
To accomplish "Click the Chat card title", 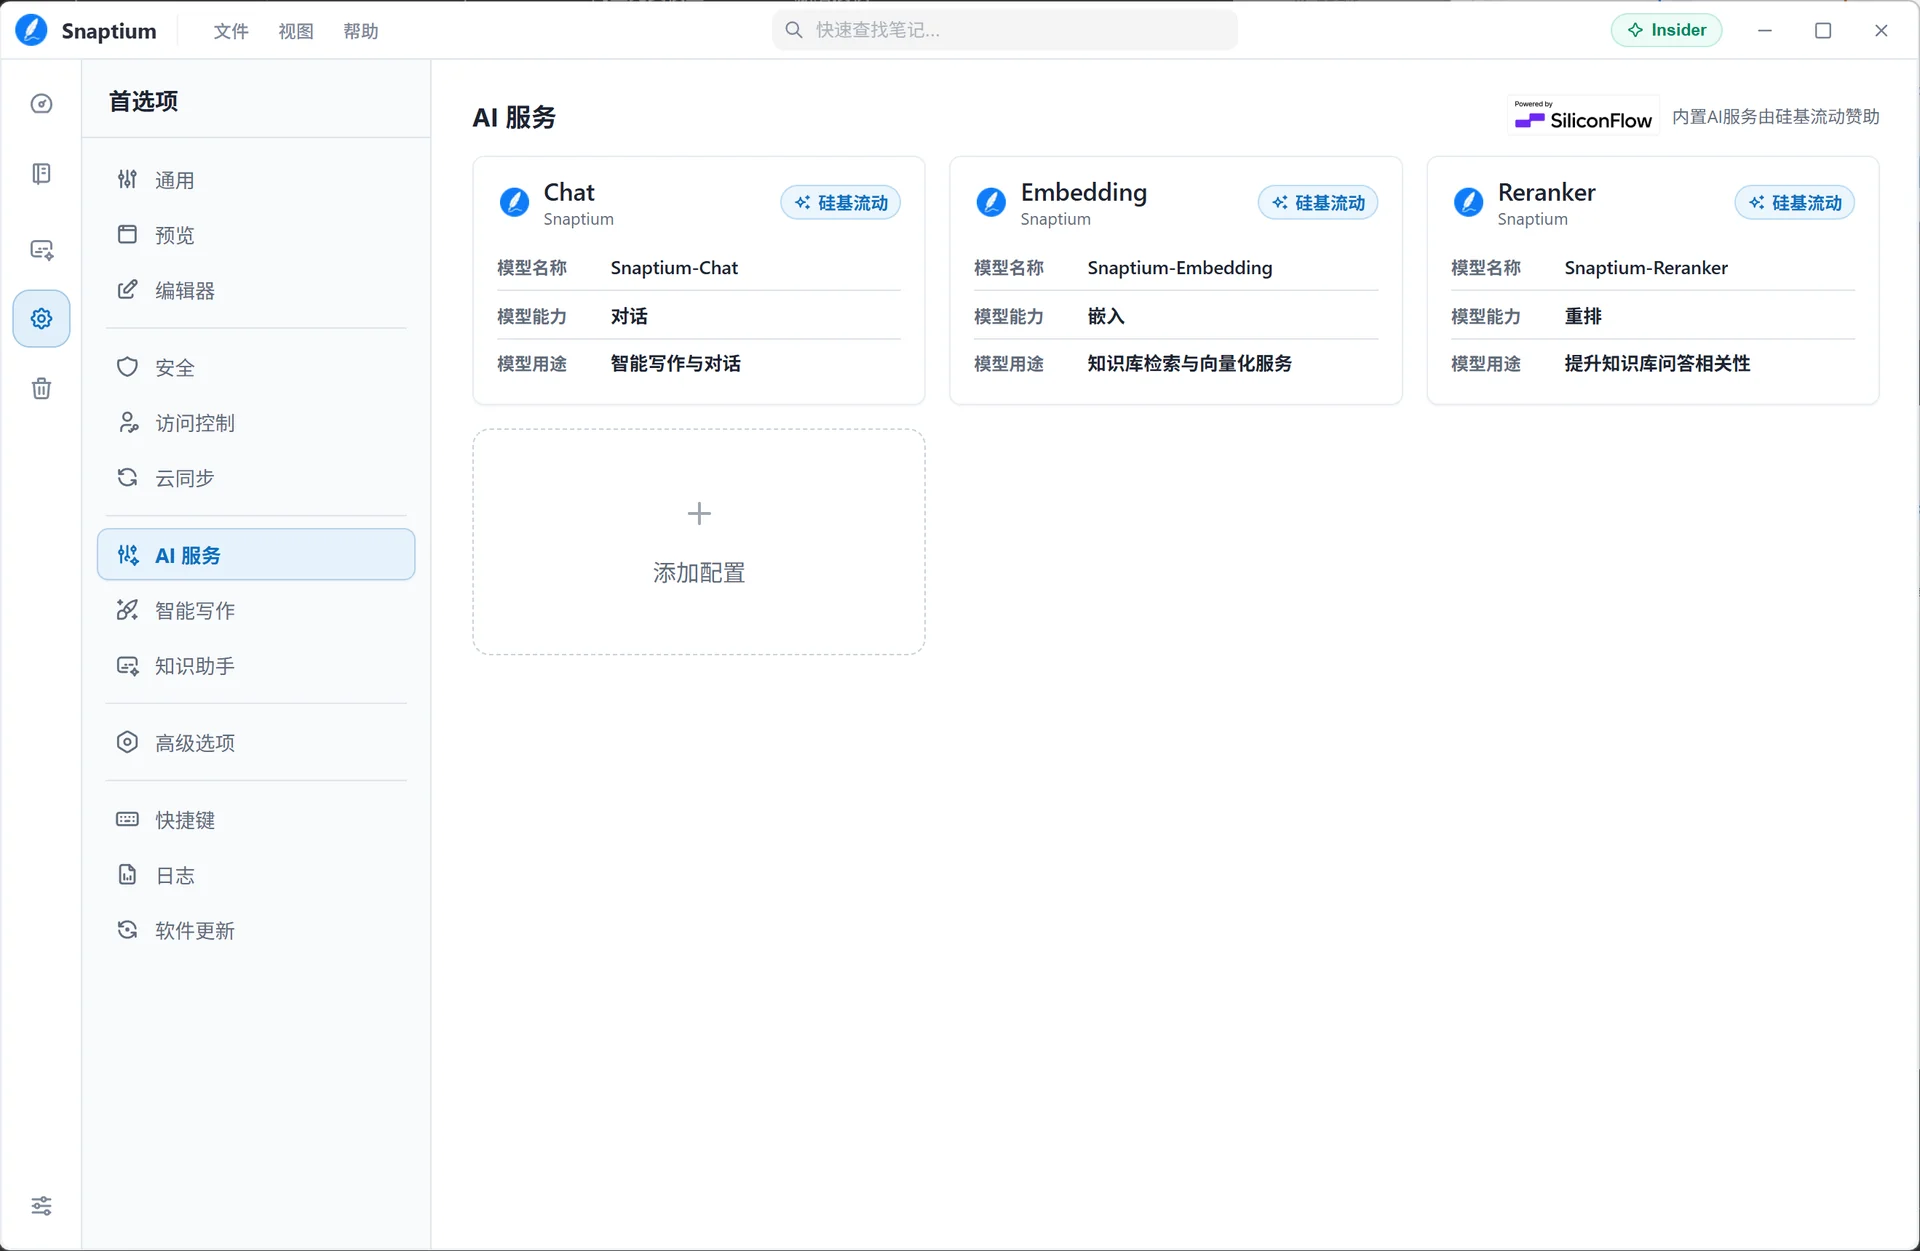I will coord(569,192).
